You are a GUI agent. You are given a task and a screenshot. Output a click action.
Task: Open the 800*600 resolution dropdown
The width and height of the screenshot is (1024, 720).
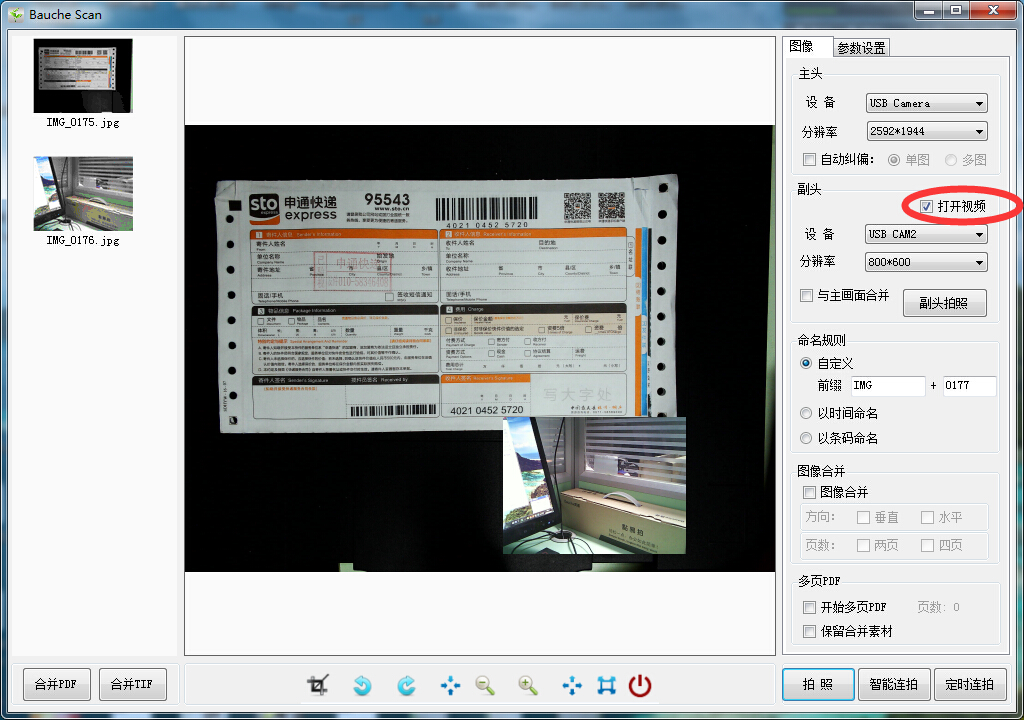927,262
